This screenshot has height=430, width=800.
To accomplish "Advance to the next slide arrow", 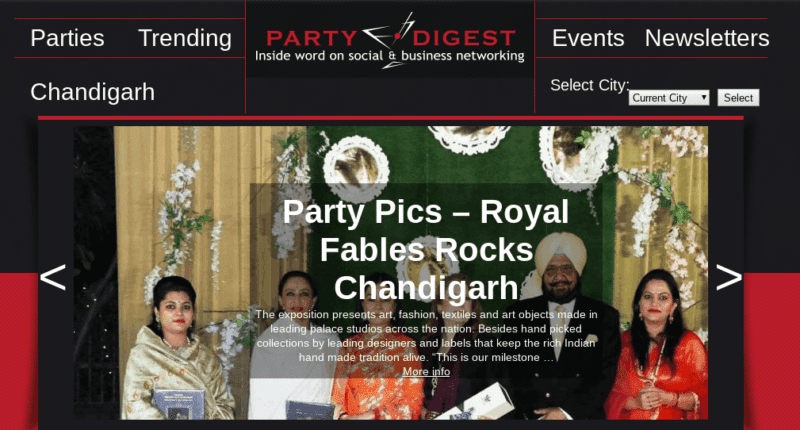I will (729, 277).
